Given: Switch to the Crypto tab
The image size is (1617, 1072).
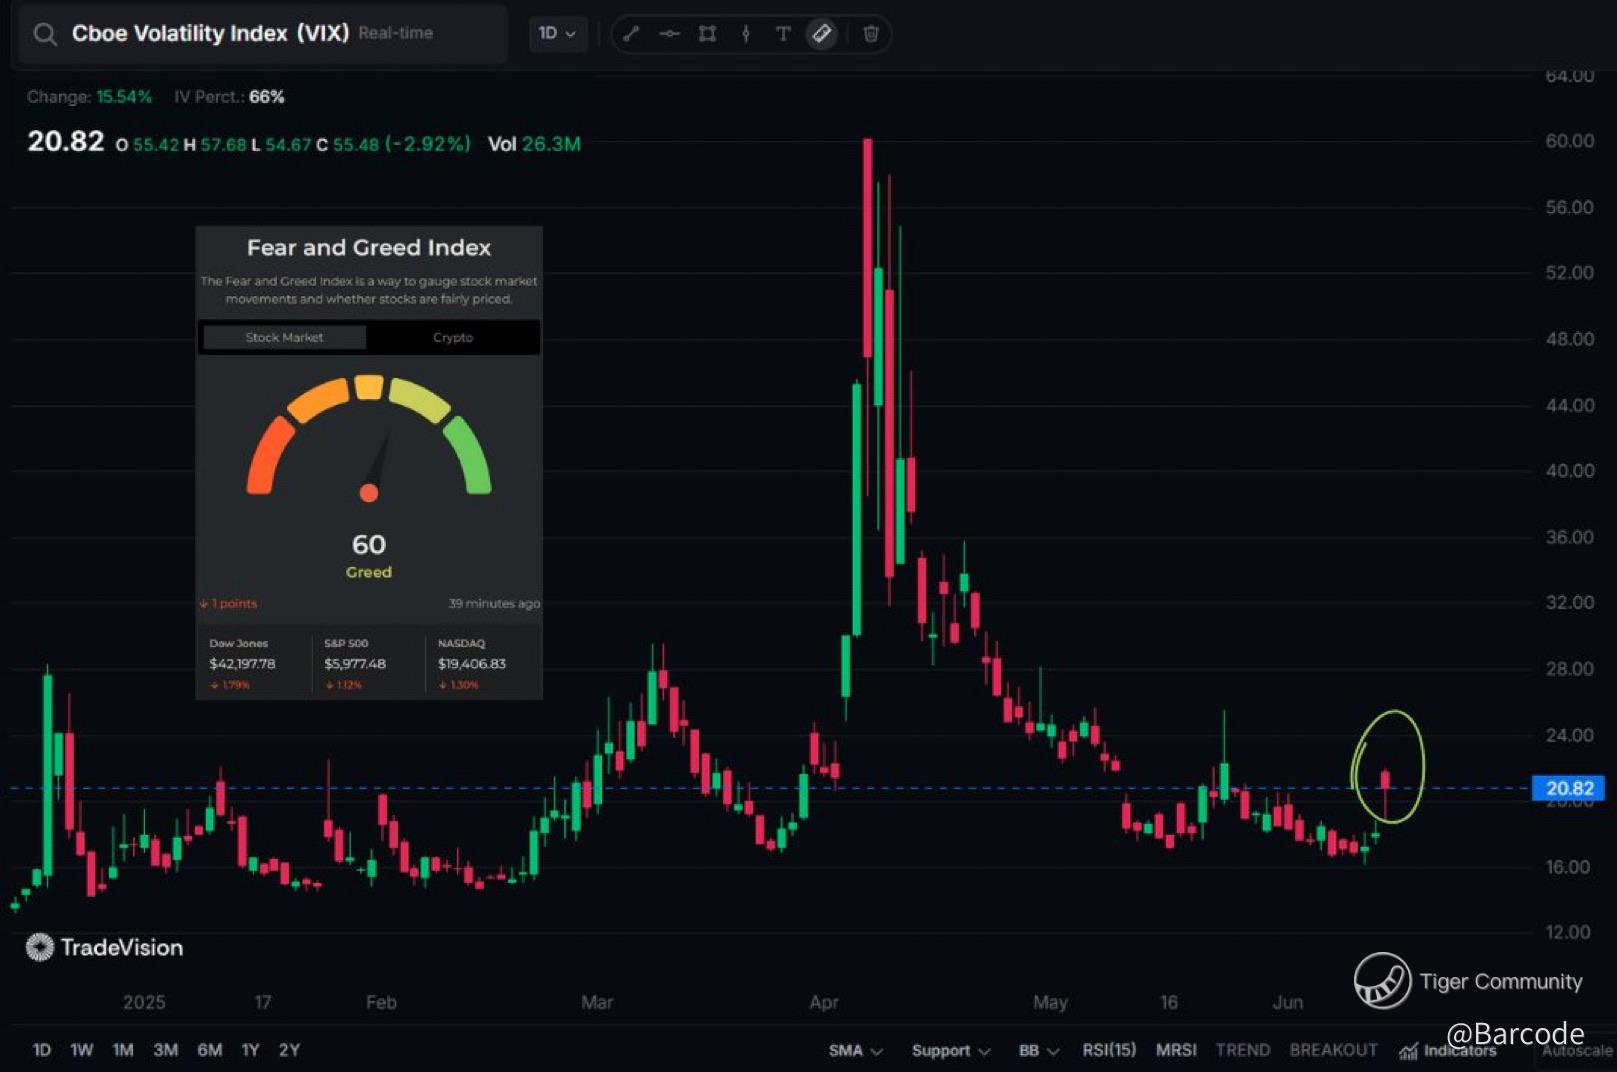Looking at the screenshot, I should 453,338.
